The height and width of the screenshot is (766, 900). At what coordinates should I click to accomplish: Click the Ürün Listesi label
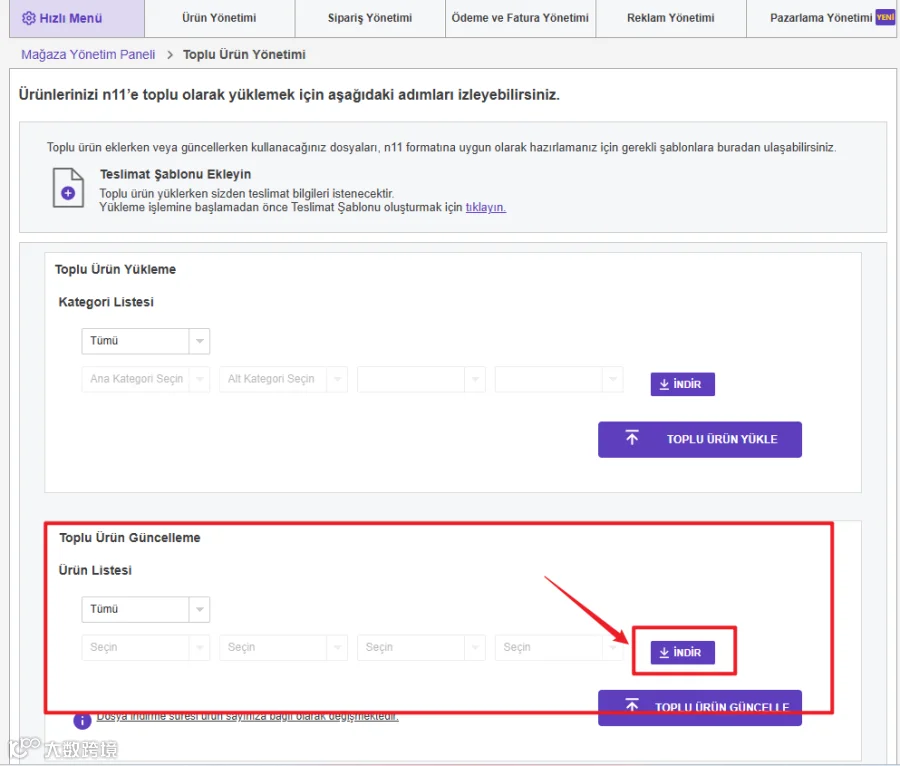95,570
